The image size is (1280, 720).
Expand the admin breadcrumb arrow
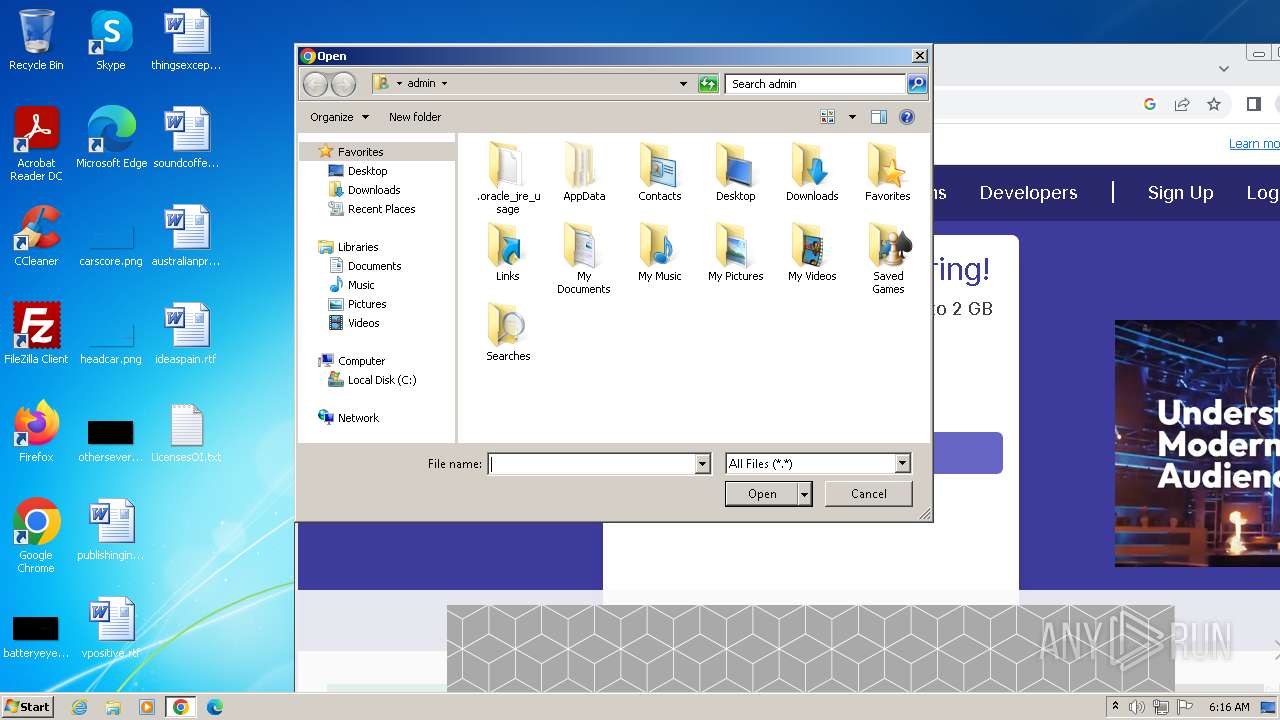click(x=444, y=84)
